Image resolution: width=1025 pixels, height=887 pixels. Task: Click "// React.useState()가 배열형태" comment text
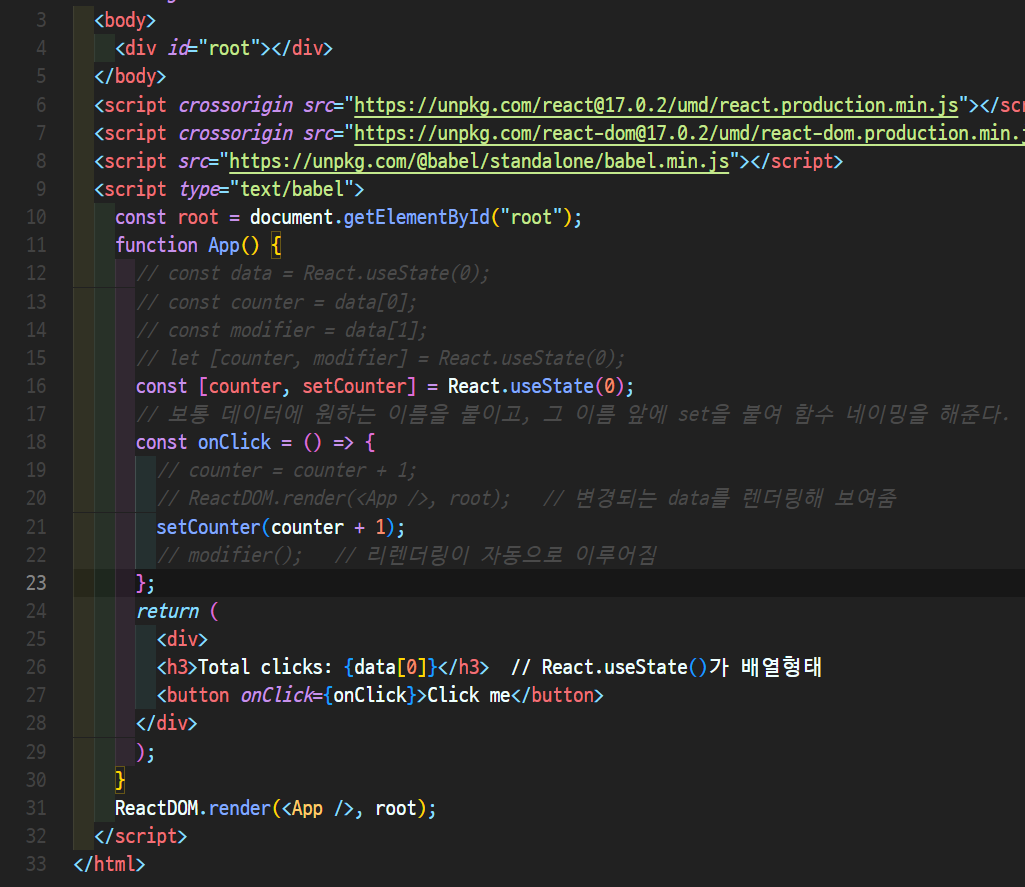[x=666, y=667]
